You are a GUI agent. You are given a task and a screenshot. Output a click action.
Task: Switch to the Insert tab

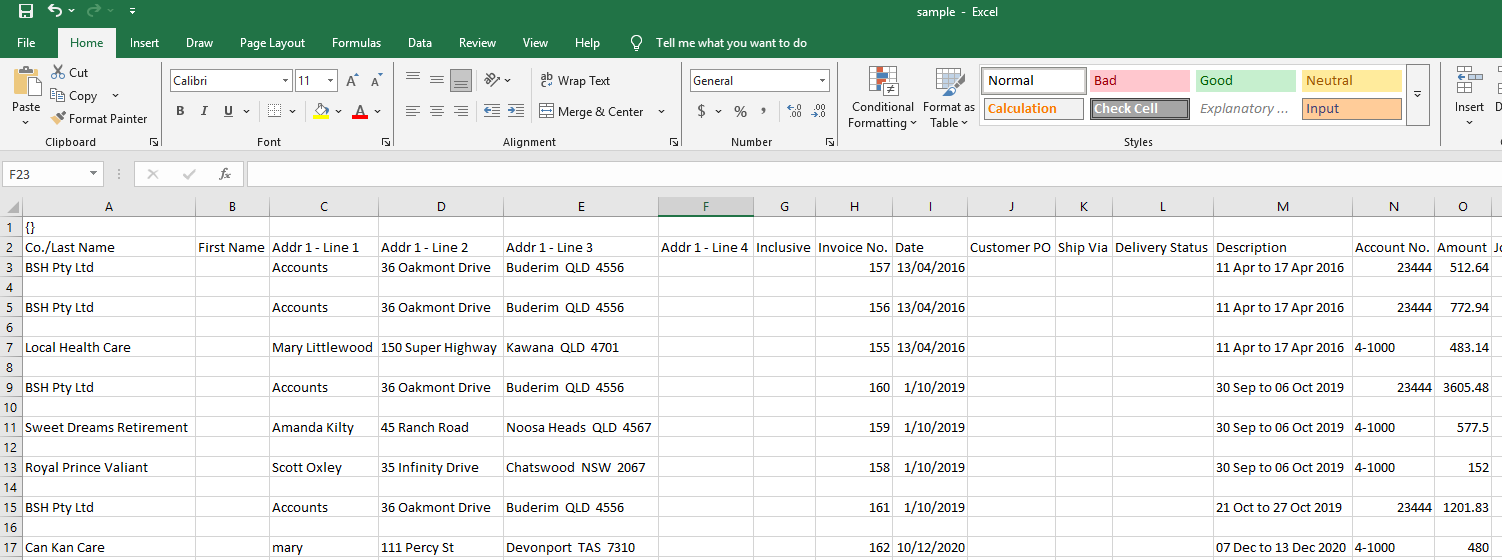coord(144,43)
